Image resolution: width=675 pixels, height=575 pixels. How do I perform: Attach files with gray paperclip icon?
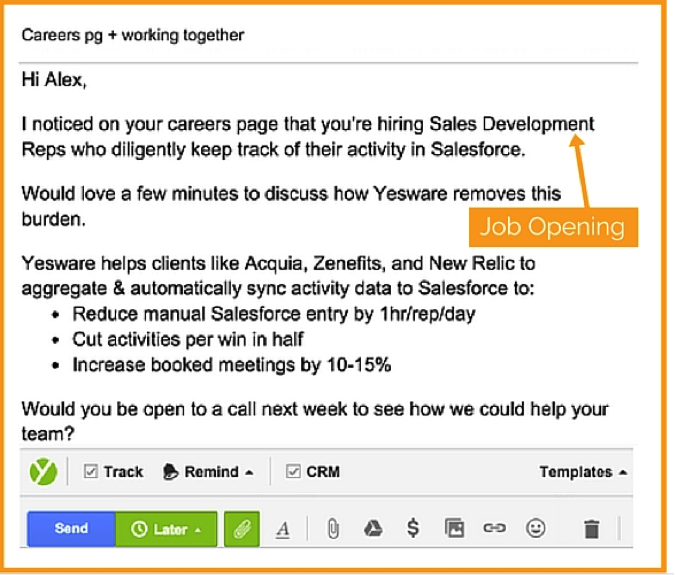pyautogui.click(x=333, y=529)
